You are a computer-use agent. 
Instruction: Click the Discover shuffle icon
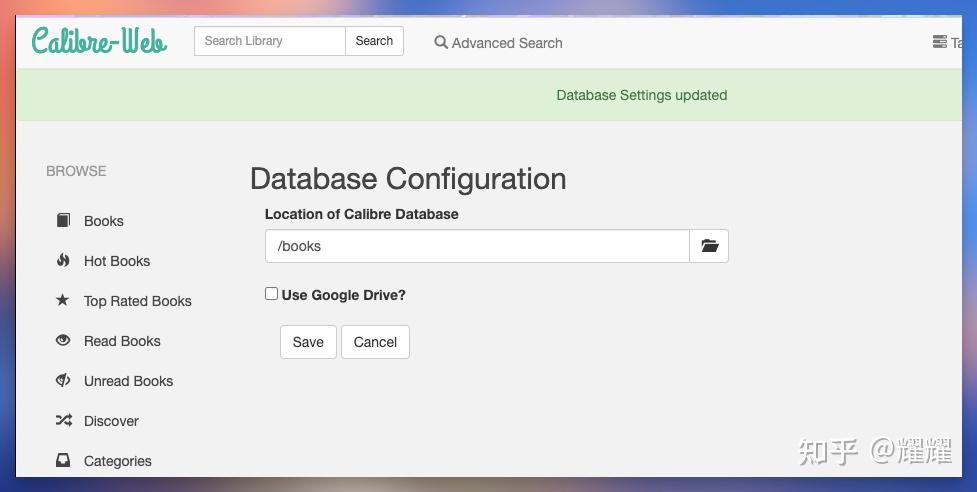click(63, 421)
